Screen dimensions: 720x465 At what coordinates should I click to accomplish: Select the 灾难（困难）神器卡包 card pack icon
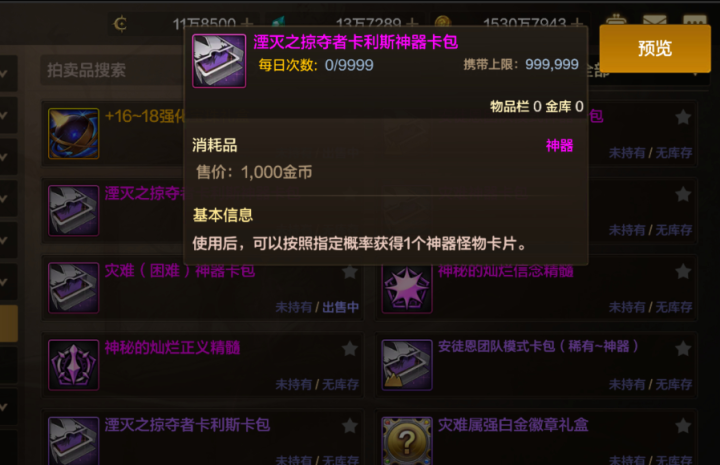(x=73, y=288)
